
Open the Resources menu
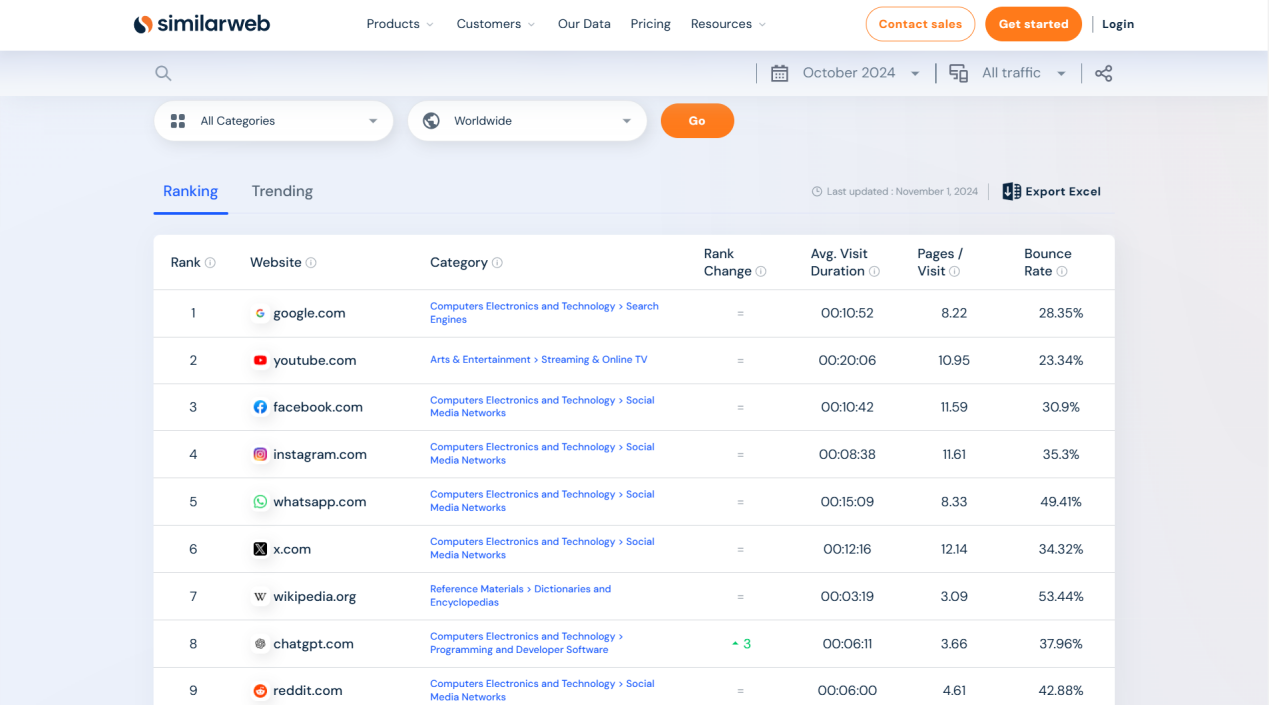tap(728, 24)
